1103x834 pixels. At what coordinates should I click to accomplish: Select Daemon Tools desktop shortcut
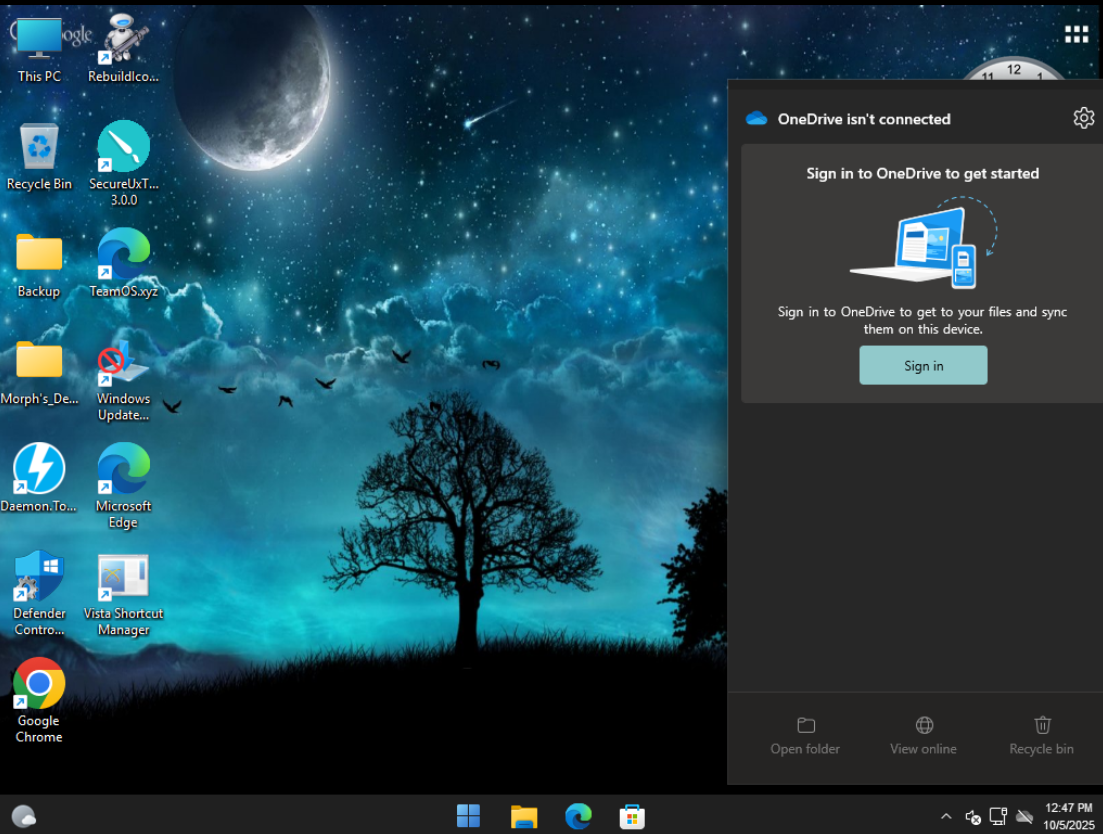point(39,477)
